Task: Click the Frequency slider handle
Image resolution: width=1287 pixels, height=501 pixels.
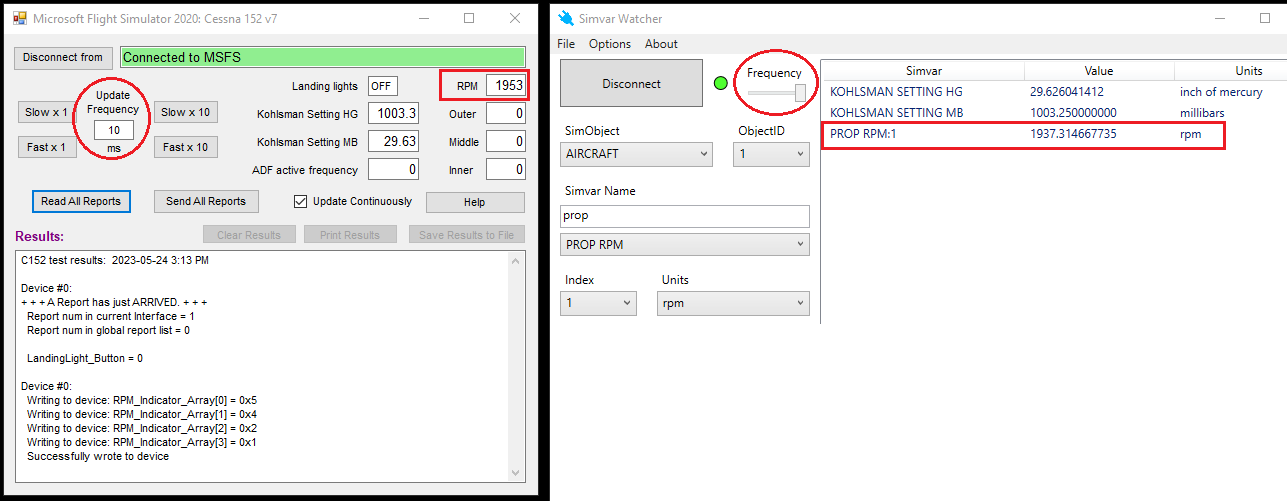Action: (x=800, y=92)
